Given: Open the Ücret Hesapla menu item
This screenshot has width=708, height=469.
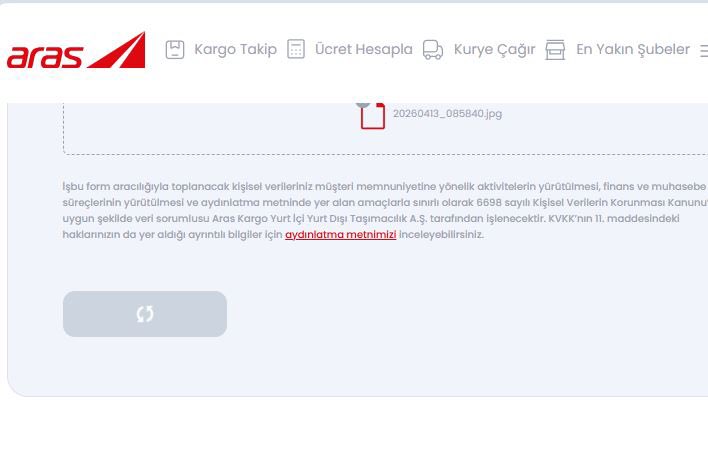Looking at the screenshot, I should pos(363,49).
